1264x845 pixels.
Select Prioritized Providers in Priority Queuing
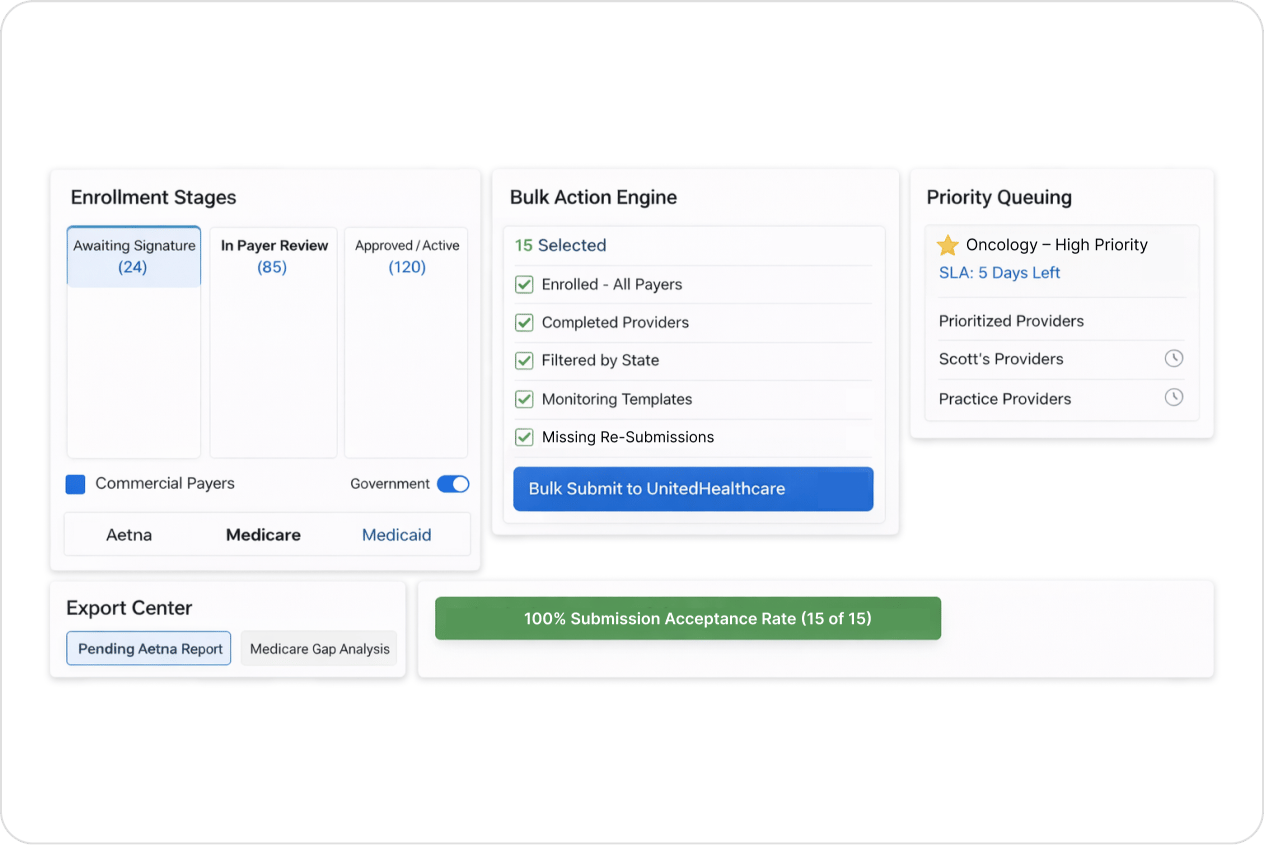(x=1011, y=320)
